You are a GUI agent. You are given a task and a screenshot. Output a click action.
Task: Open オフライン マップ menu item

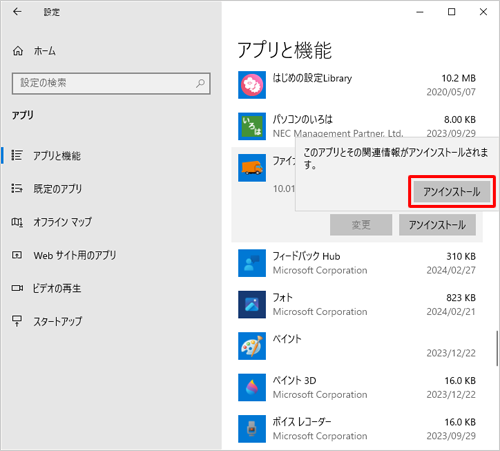[62, 222]
